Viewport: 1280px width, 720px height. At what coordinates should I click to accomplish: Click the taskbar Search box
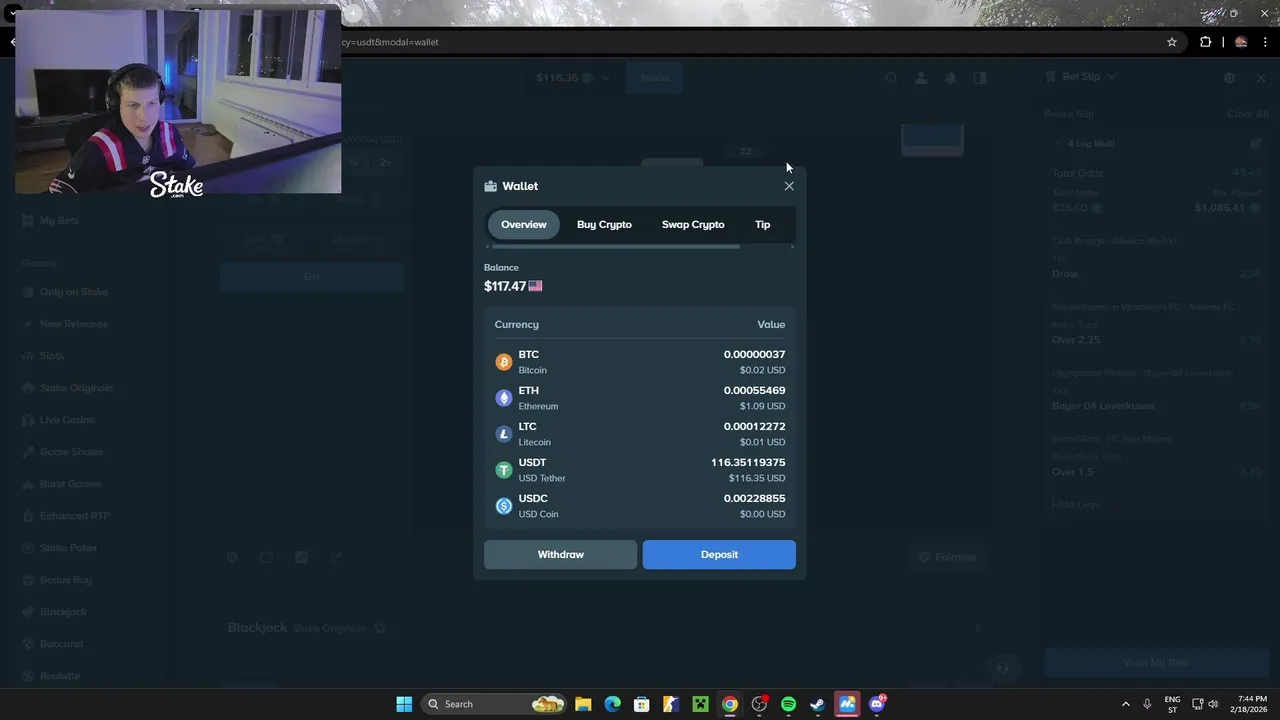pyautogui.click(x=495, y=704)
